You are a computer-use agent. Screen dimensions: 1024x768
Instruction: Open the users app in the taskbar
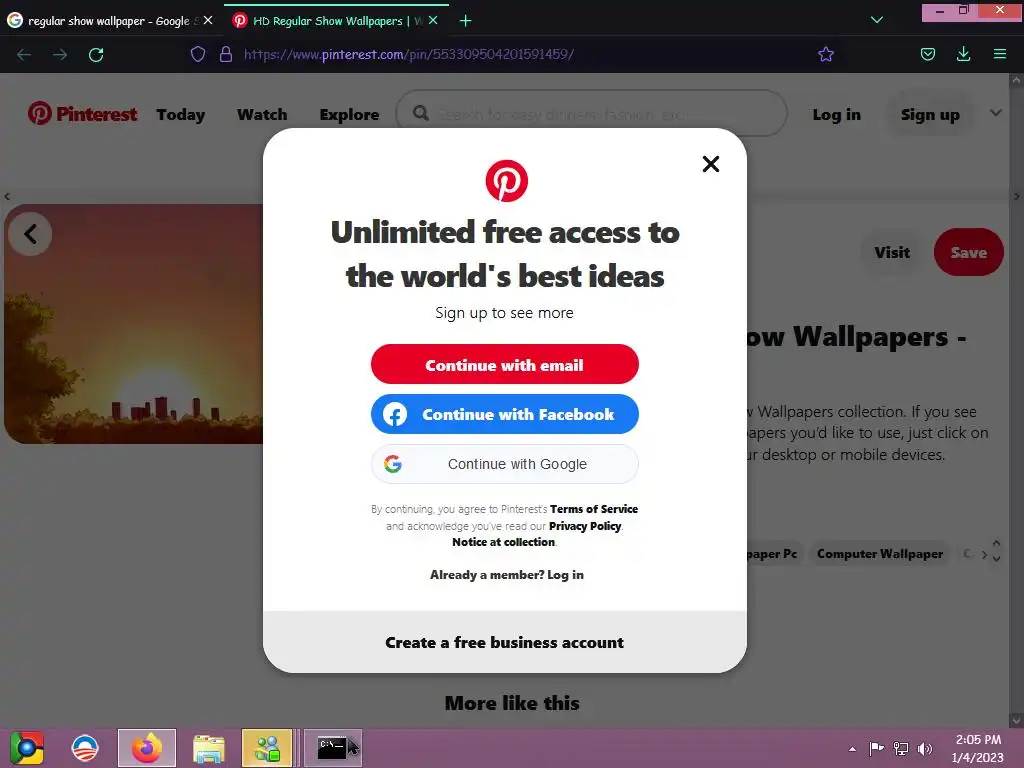[267, 748]
